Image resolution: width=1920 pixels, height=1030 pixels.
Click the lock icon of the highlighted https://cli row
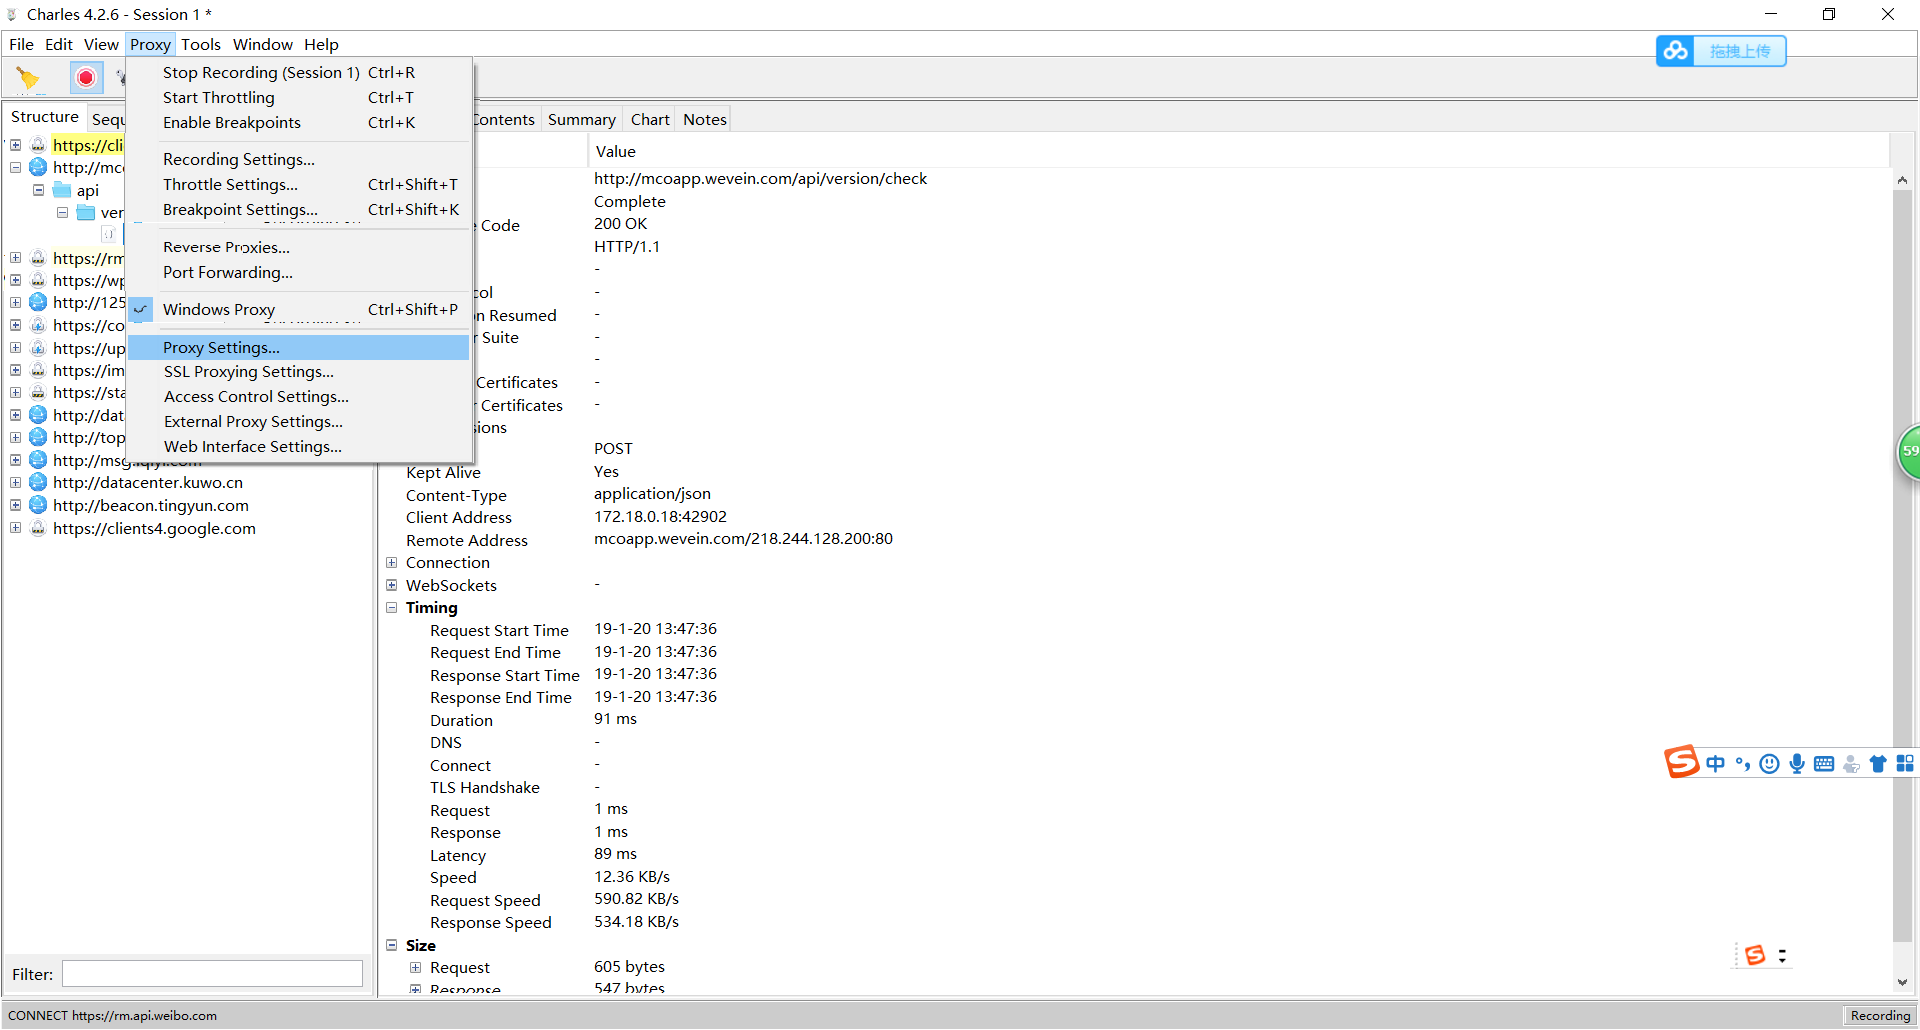click(38, 145)
